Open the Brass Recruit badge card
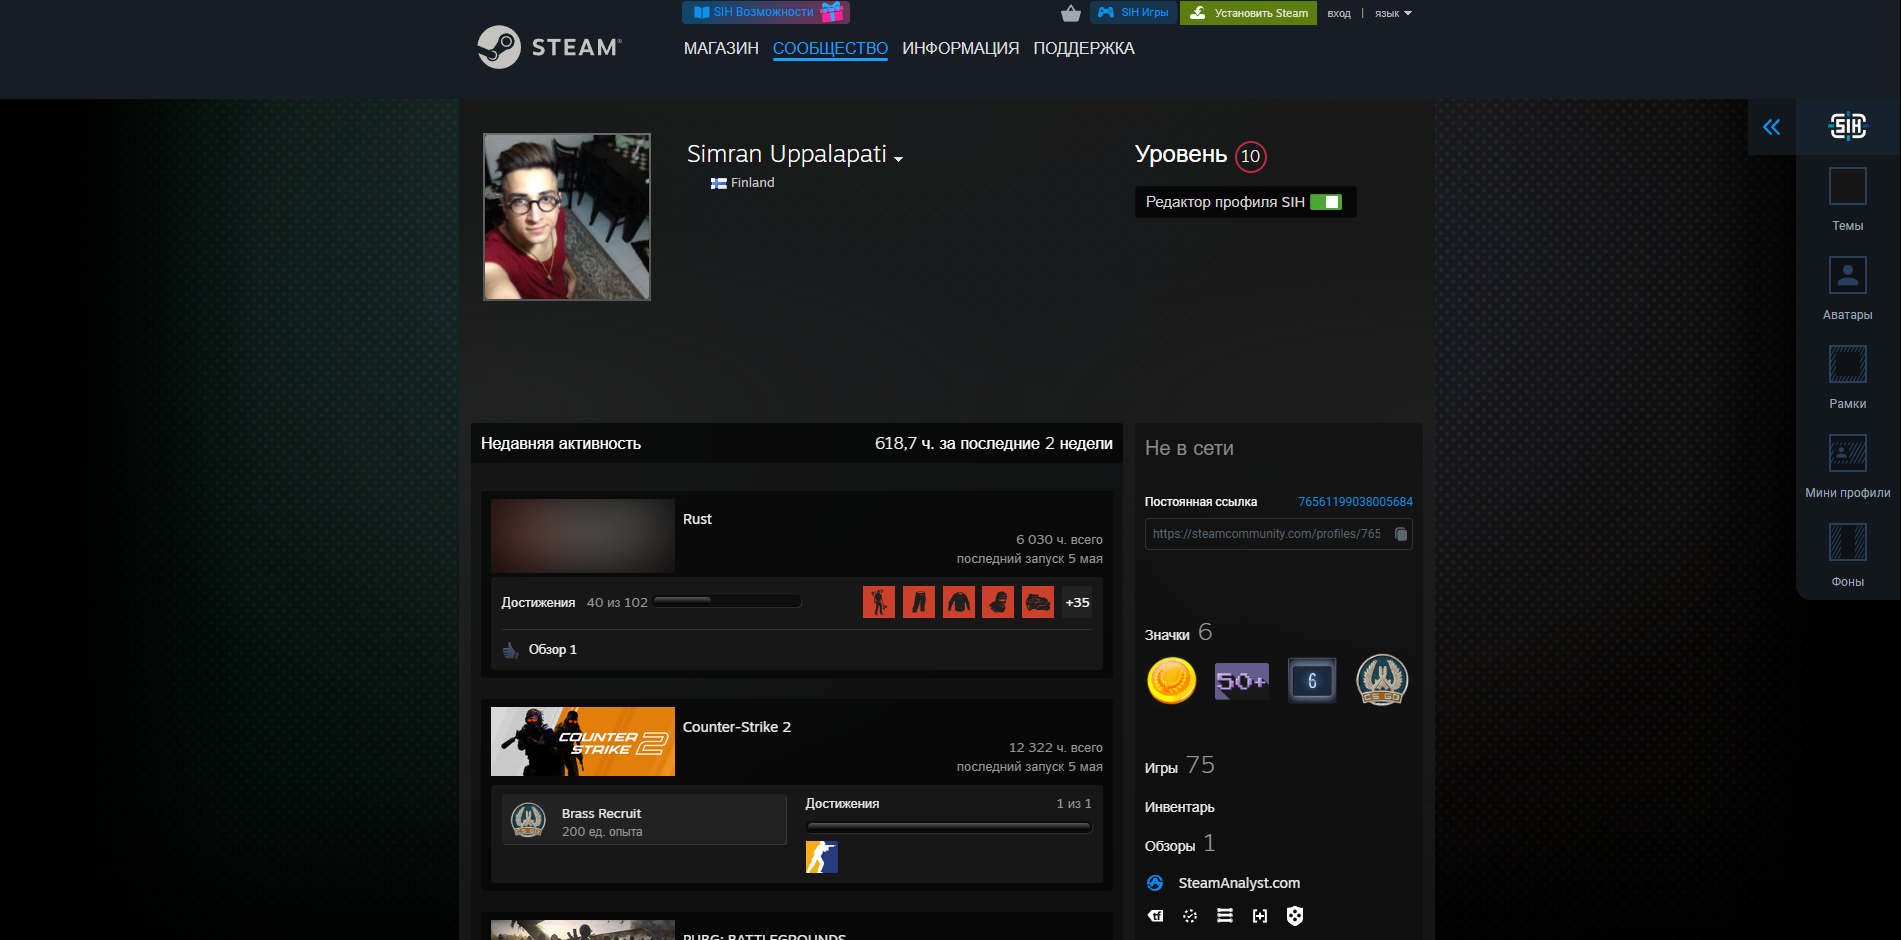Viewport: 1901px width, 940px height. pos(644,820)
